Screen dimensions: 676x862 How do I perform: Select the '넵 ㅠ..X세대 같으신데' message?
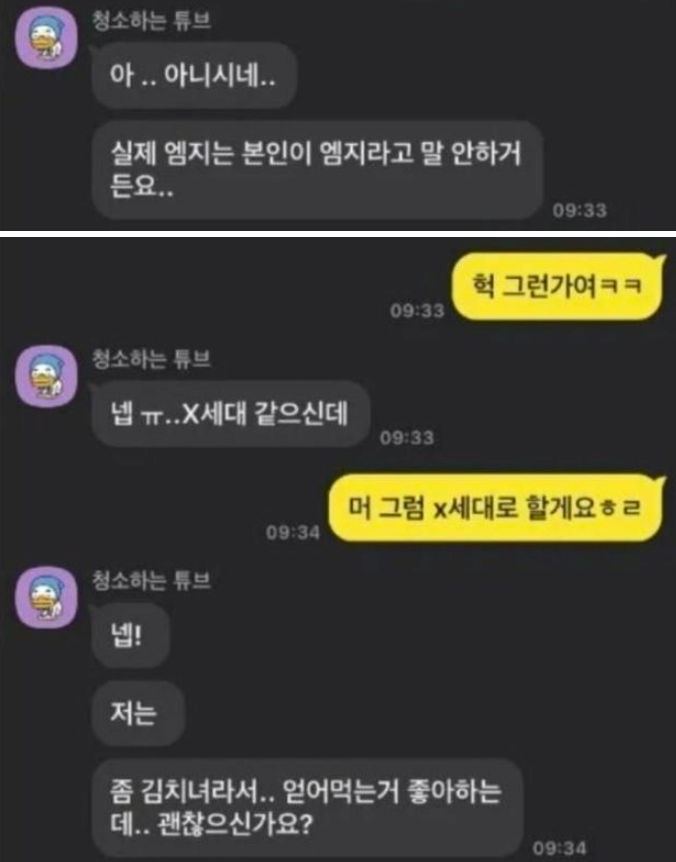[x=230, y=413]
